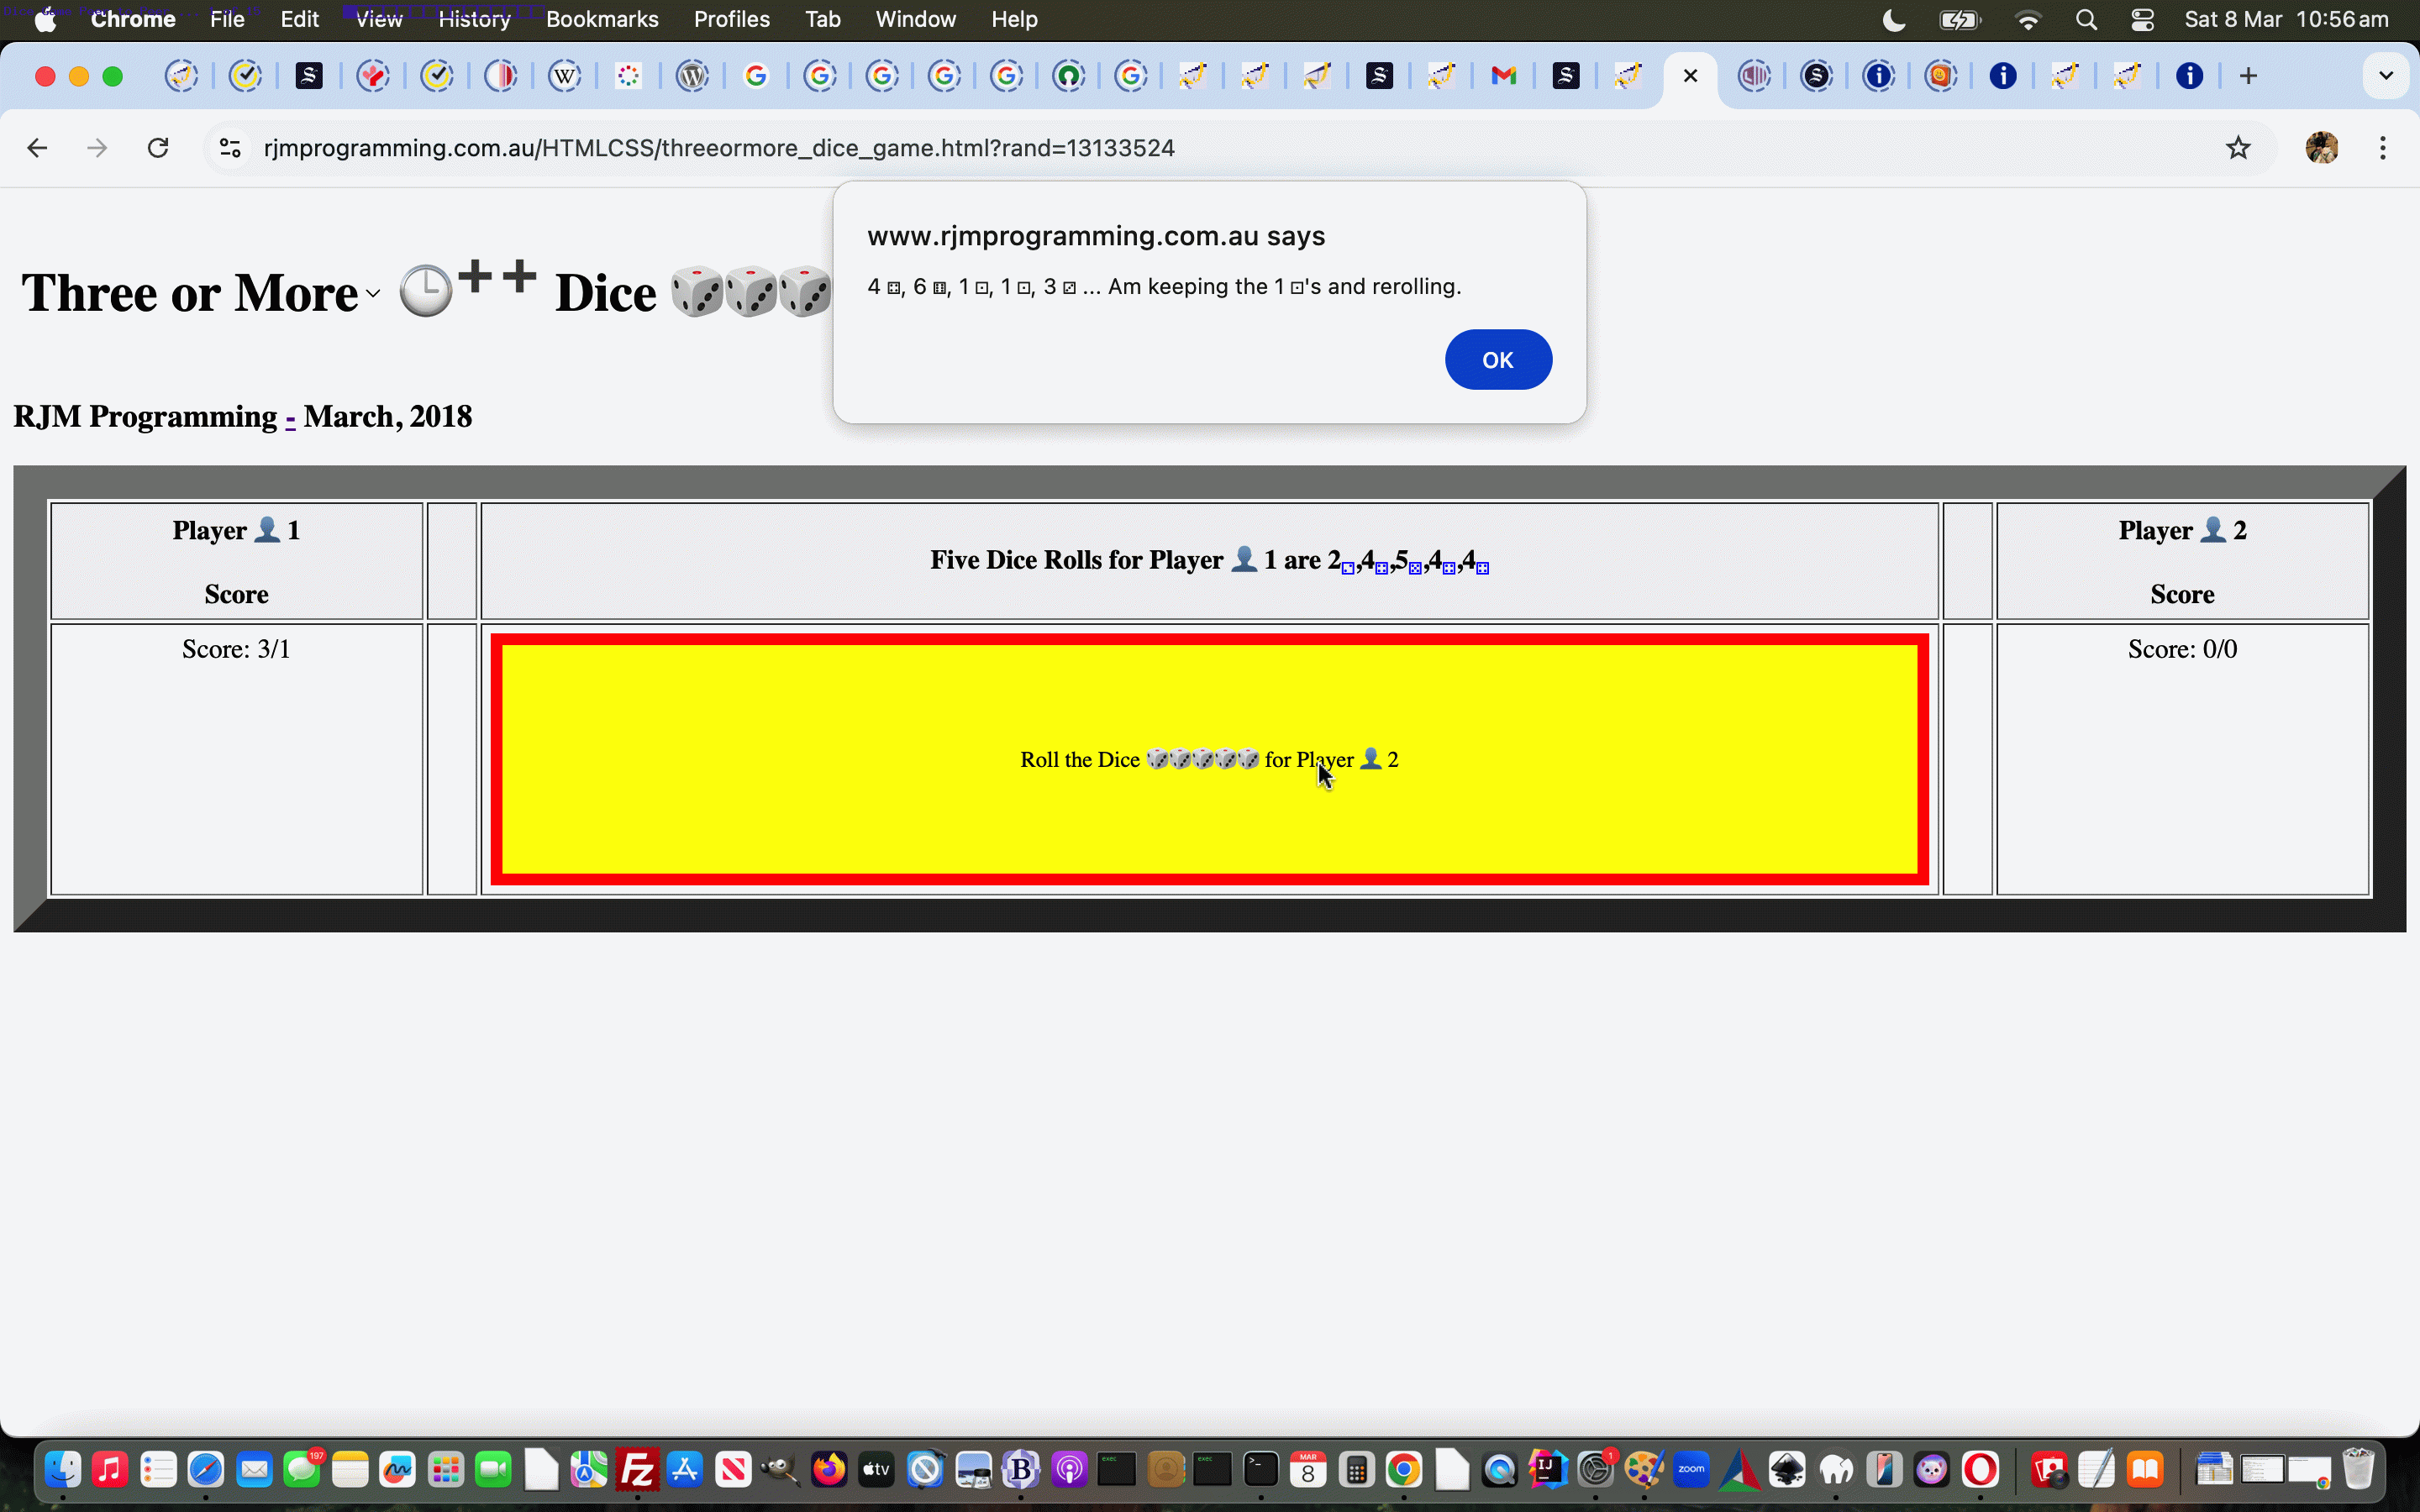Open the File menu
This screenshot has width=2420, height=1512.
[227, 19]
